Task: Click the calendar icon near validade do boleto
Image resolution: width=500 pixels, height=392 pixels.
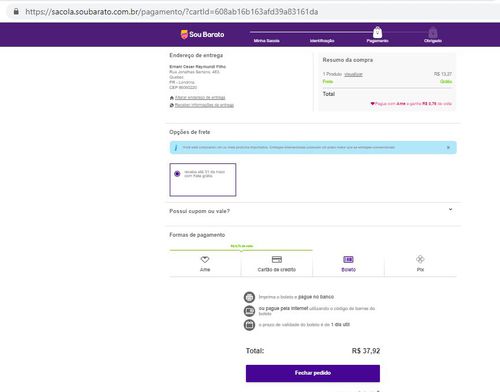Action: tap(249, 325)
